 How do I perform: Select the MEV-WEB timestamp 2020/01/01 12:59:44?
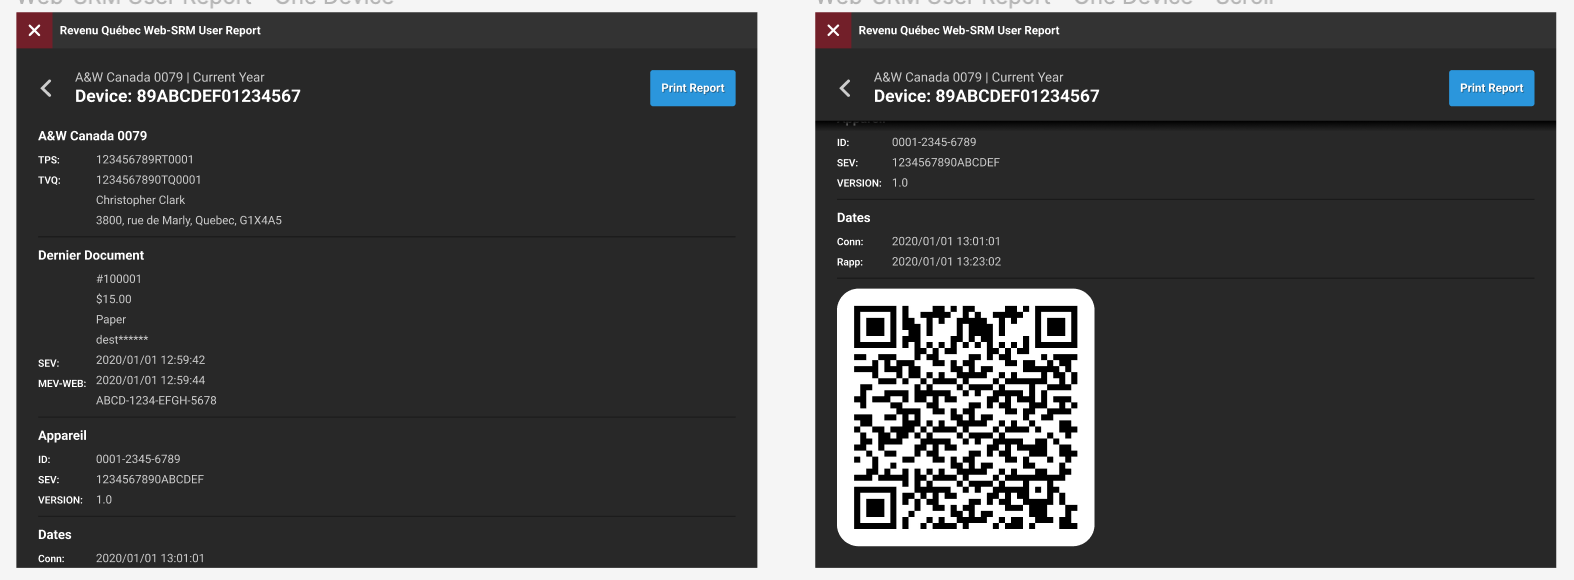[150, 381]
